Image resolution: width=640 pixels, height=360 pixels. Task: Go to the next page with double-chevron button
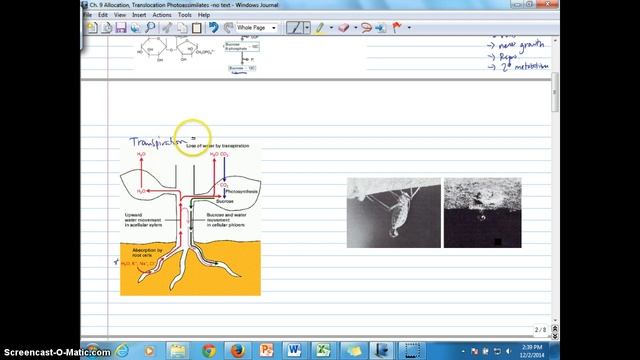pyautogui.click(x=555, y=336)
